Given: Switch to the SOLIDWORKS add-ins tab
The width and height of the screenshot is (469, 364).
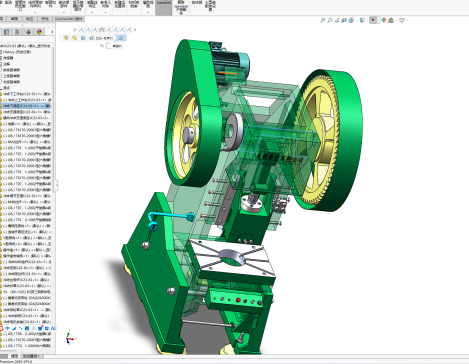Looking at the screenshot, I should (69, 19).
